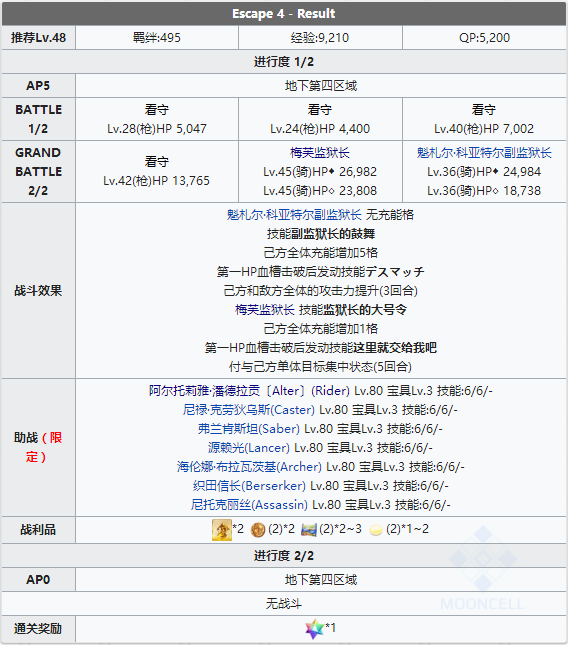Open 尼托克丽丝(Assassin) support link
Viewport: 568px width, 645px height.
(x=249, y=504)
